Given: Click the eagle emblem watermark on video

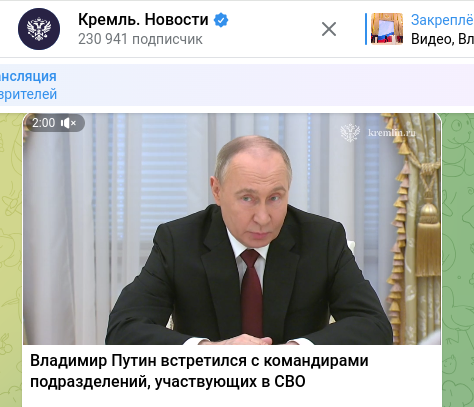Looking at the screenshot, I should pos(350,132).
